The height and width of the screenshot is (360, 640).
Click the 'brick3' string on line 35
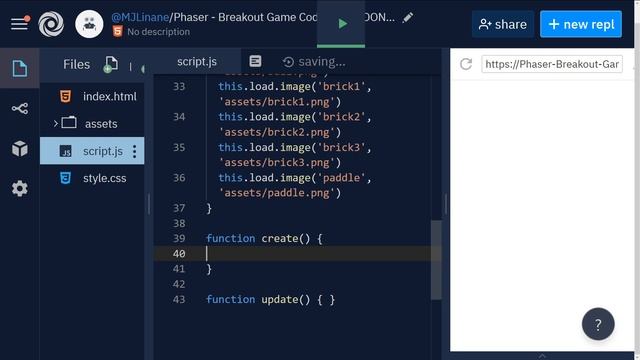[341, 147]
